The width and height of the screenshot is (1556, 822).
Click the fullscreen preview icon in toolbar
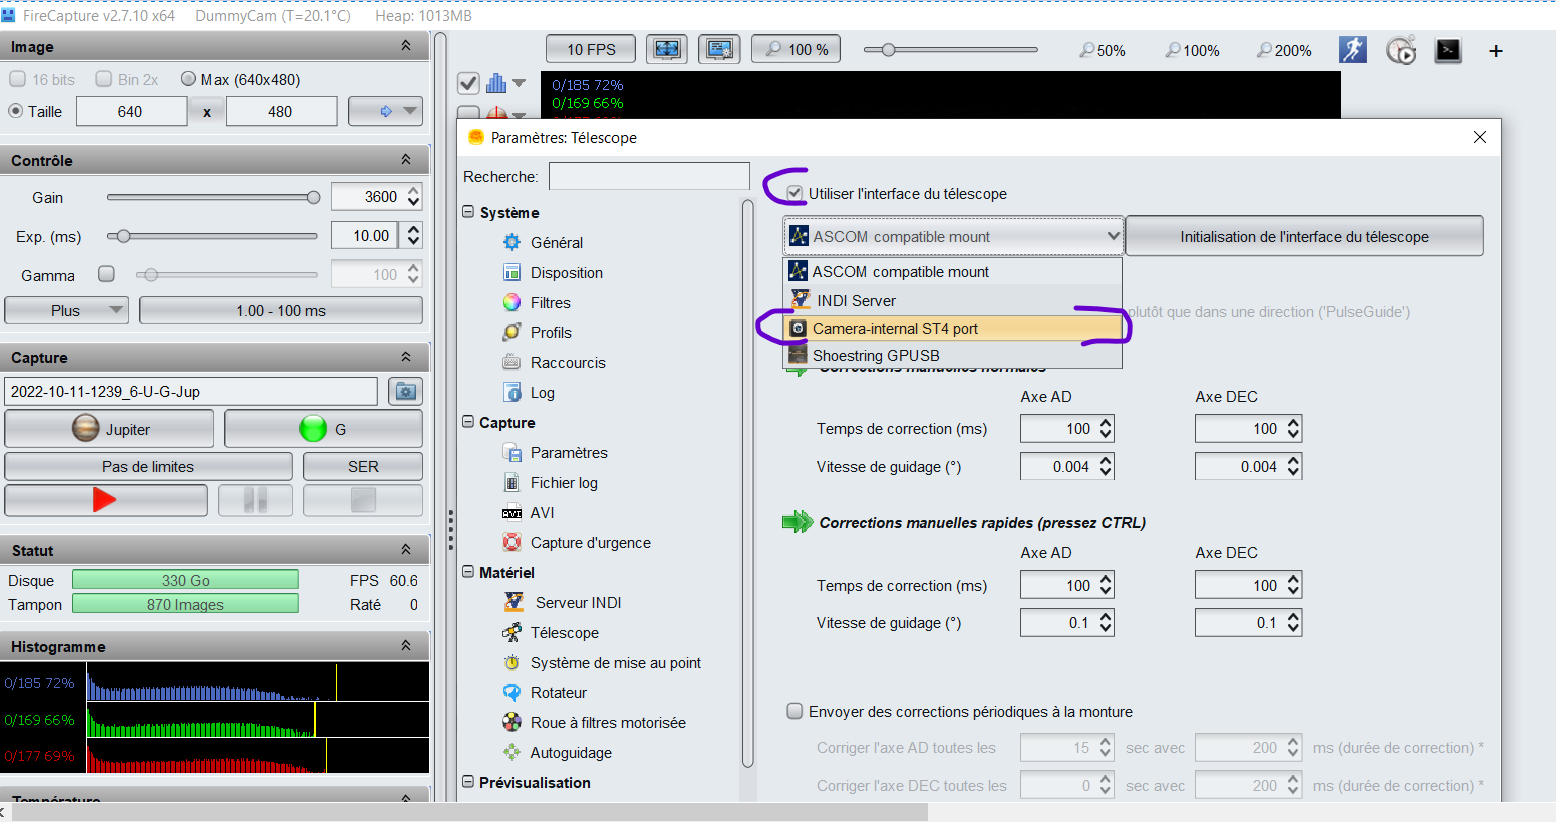[666, 49]
